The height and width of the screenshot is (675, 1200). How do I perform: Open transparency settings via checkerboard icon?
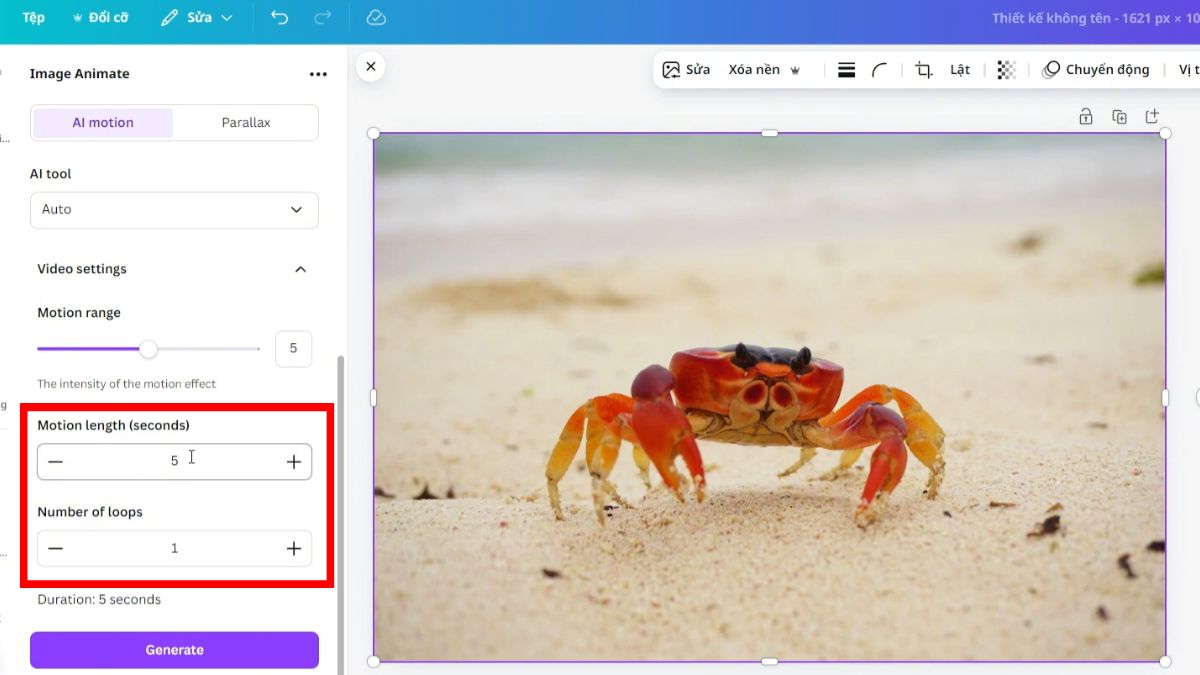pos(1005,69)
